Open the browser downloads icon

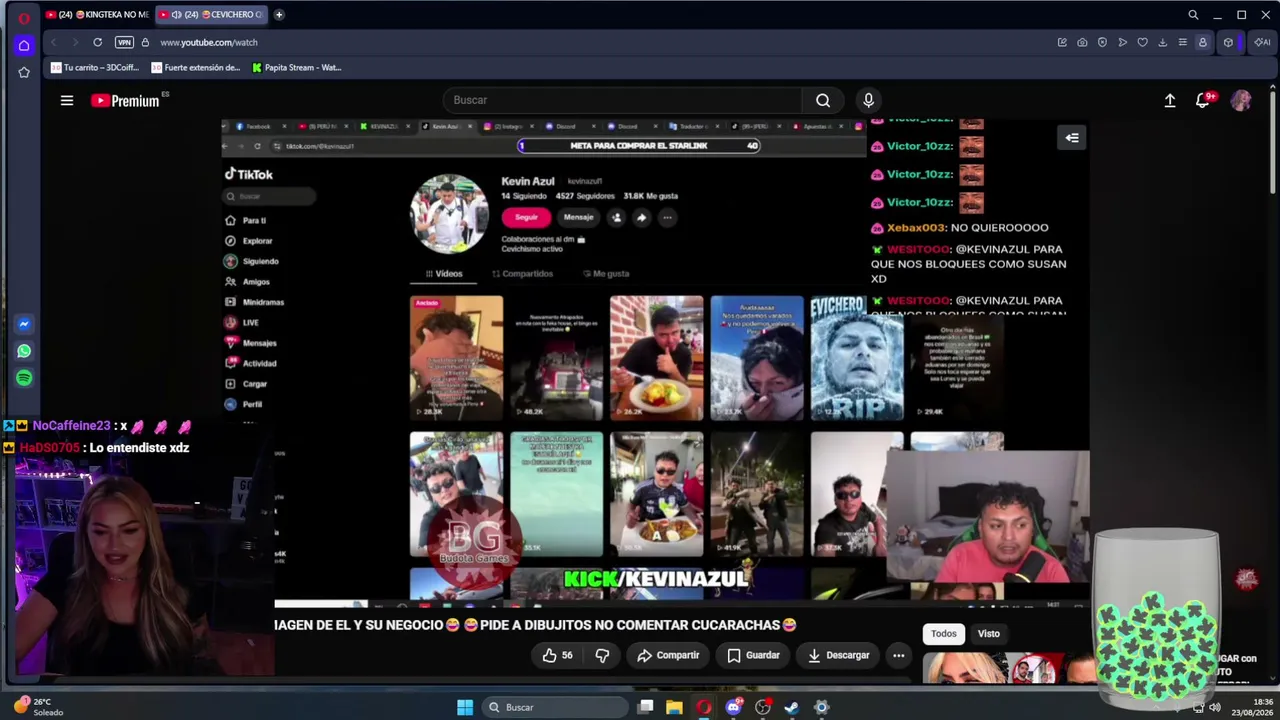[x=1162, y=42]
